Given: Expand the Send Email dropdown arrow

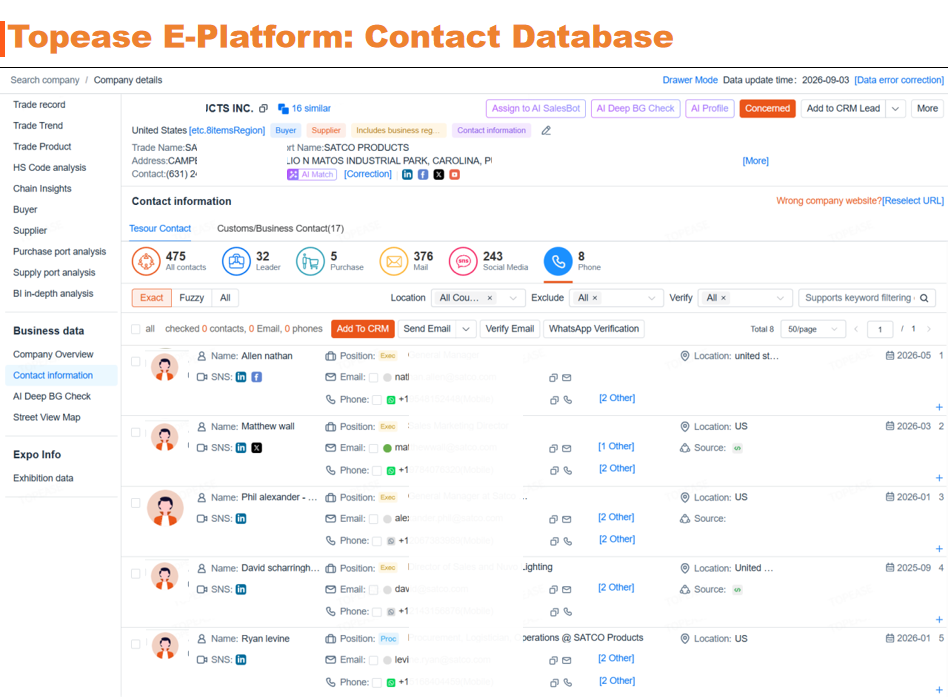Looking at the screenshot, I should click(x=466, y=329).
